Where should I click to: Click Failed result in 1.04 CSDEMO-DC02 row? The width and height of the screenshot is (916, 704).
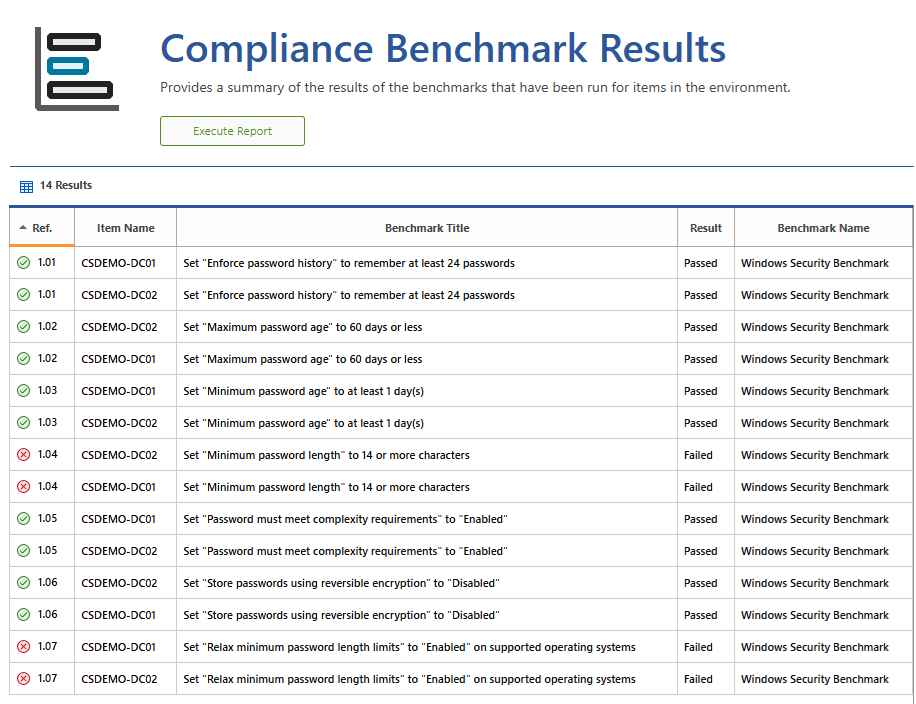698,455
